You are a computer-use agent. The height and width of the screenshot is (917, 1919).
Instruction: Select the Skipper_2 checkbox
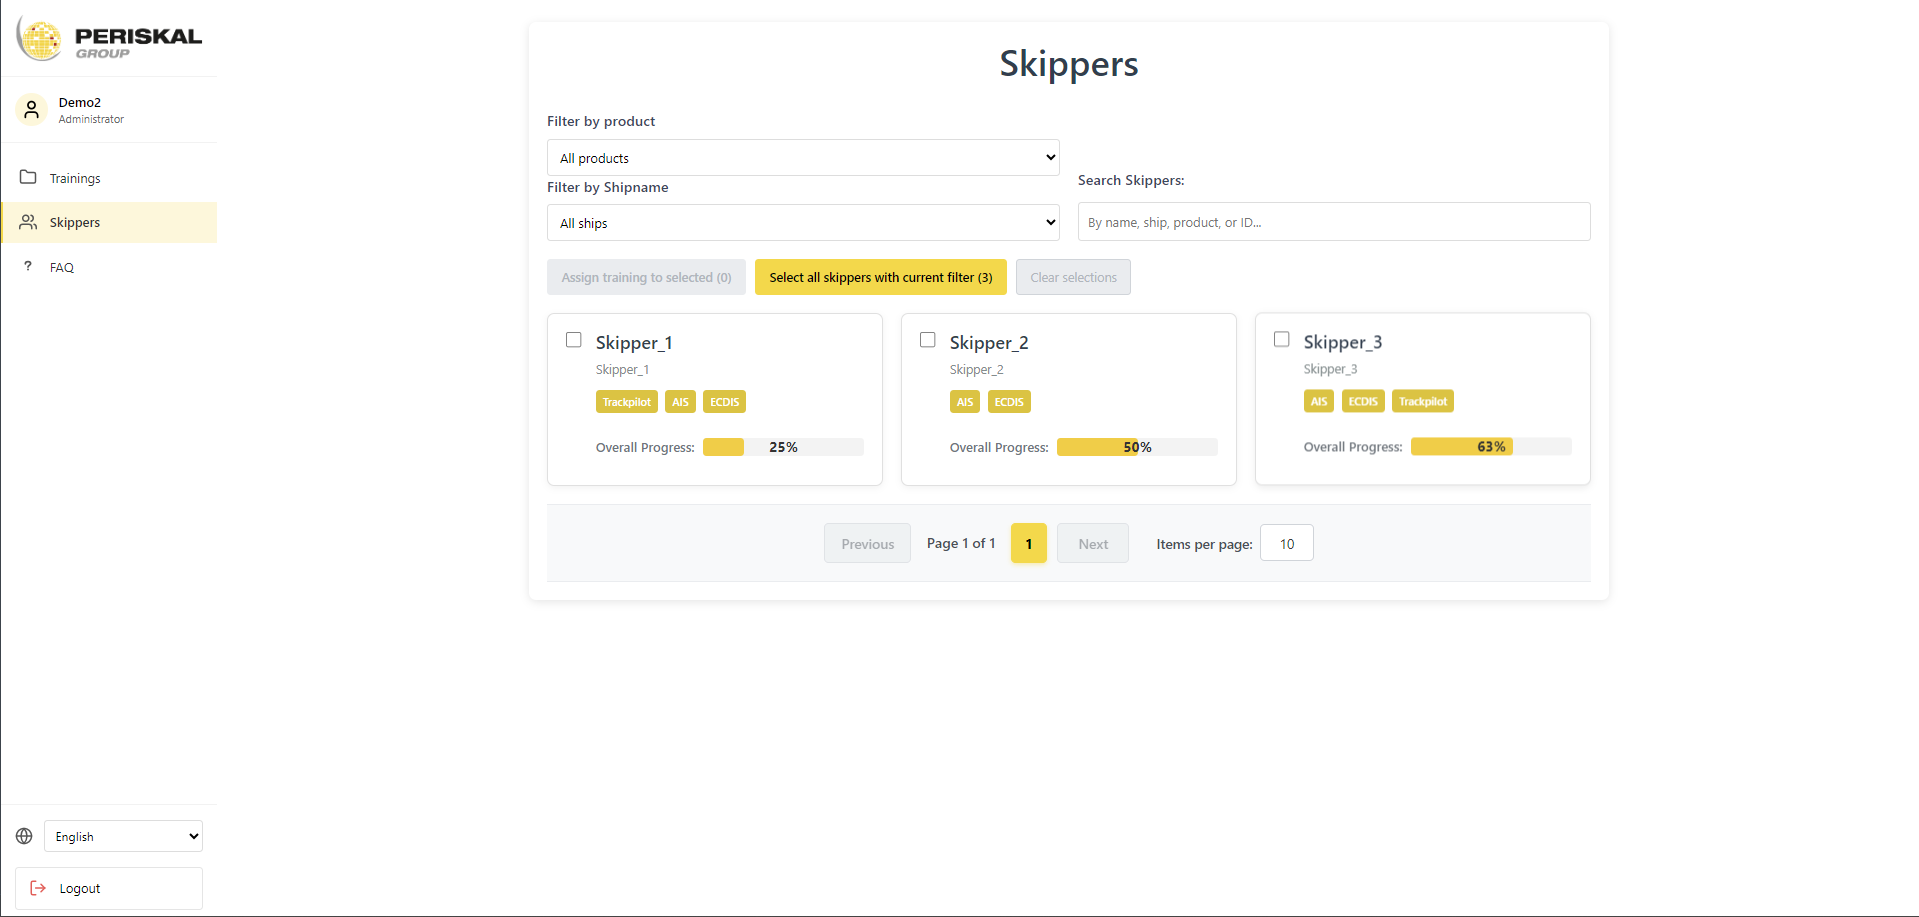[928, 340]
